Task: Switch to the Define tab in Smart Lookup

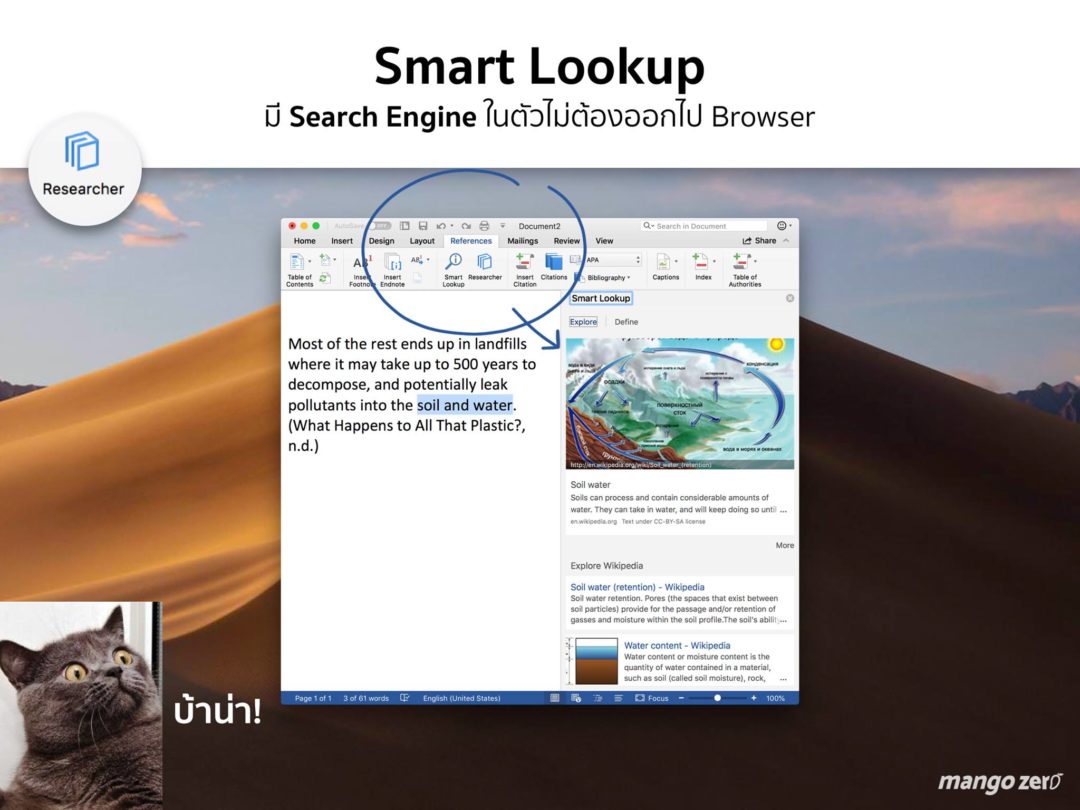Action: pos(626,322)
